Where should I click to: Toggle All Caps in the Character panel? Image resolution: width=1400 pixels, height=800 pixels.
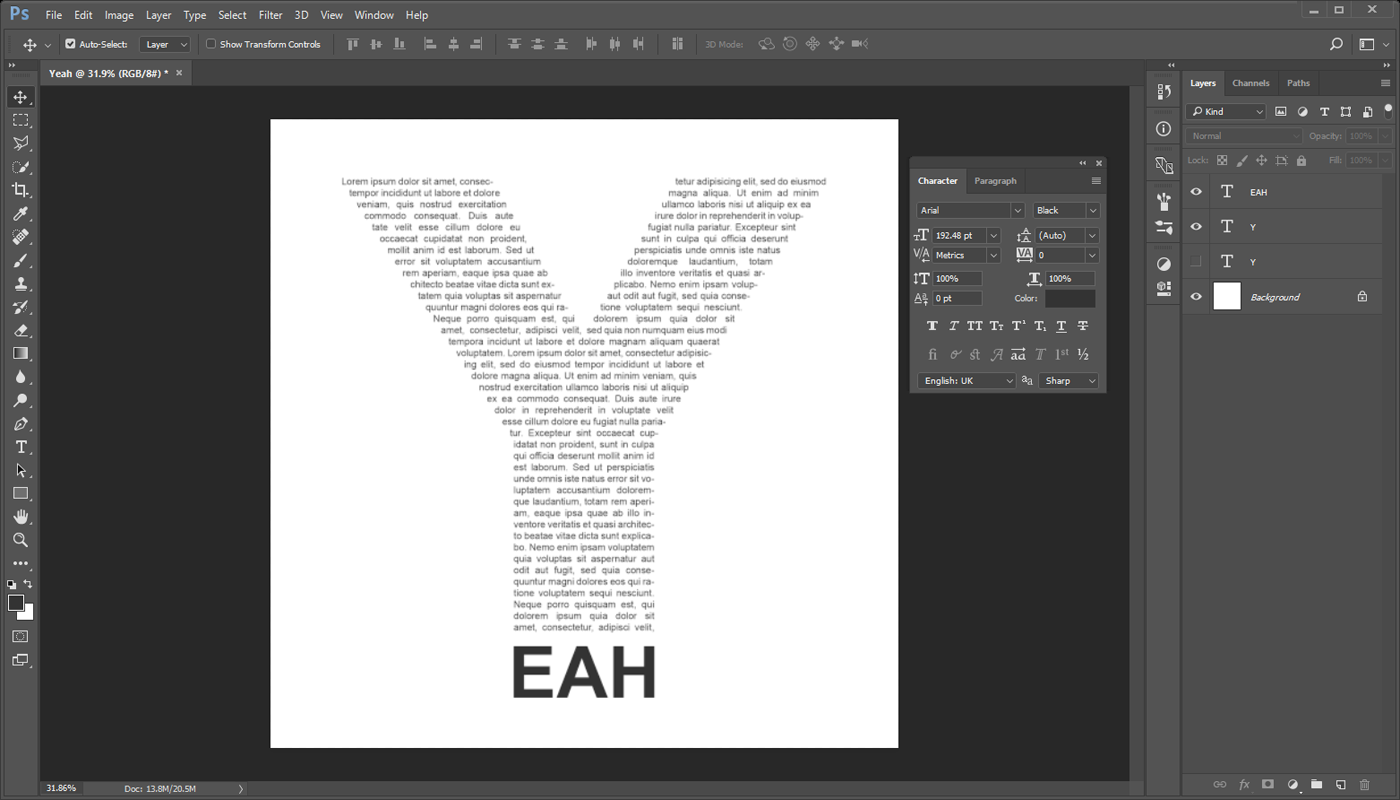[974, 325]
